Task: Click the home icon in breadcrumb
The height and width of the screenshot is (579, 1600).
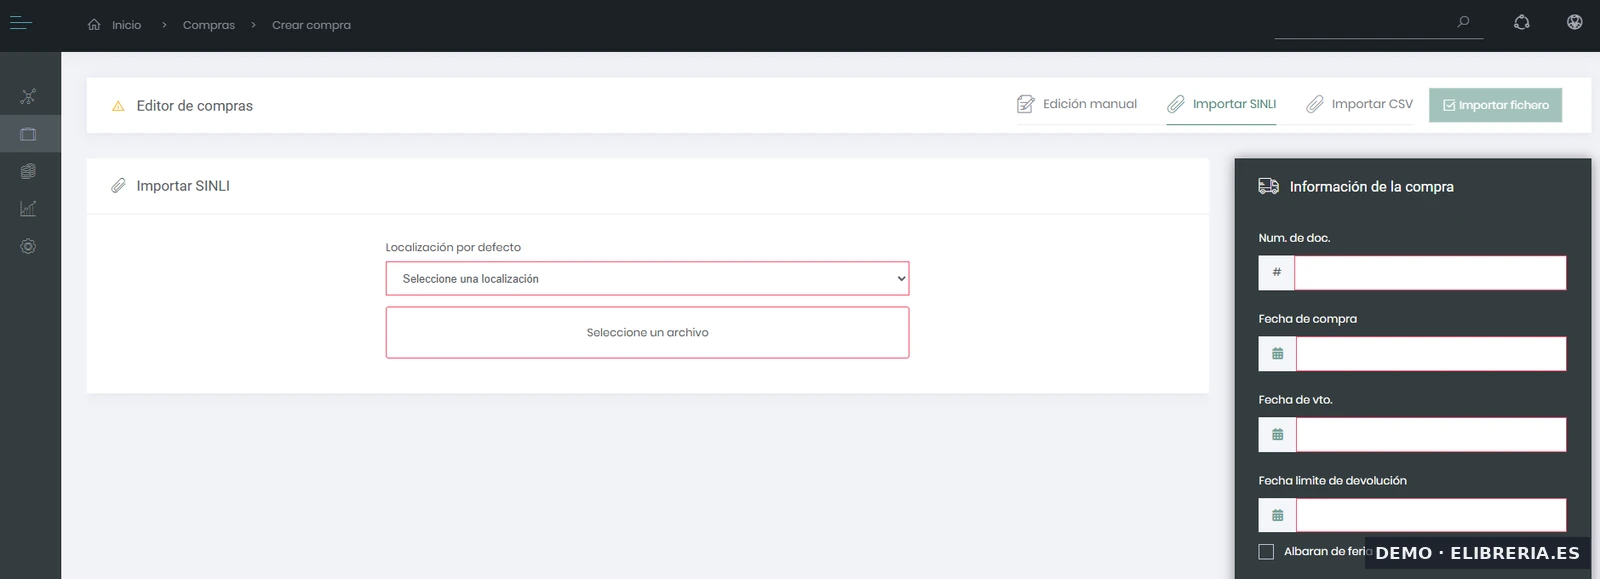Action: (94, 24)
